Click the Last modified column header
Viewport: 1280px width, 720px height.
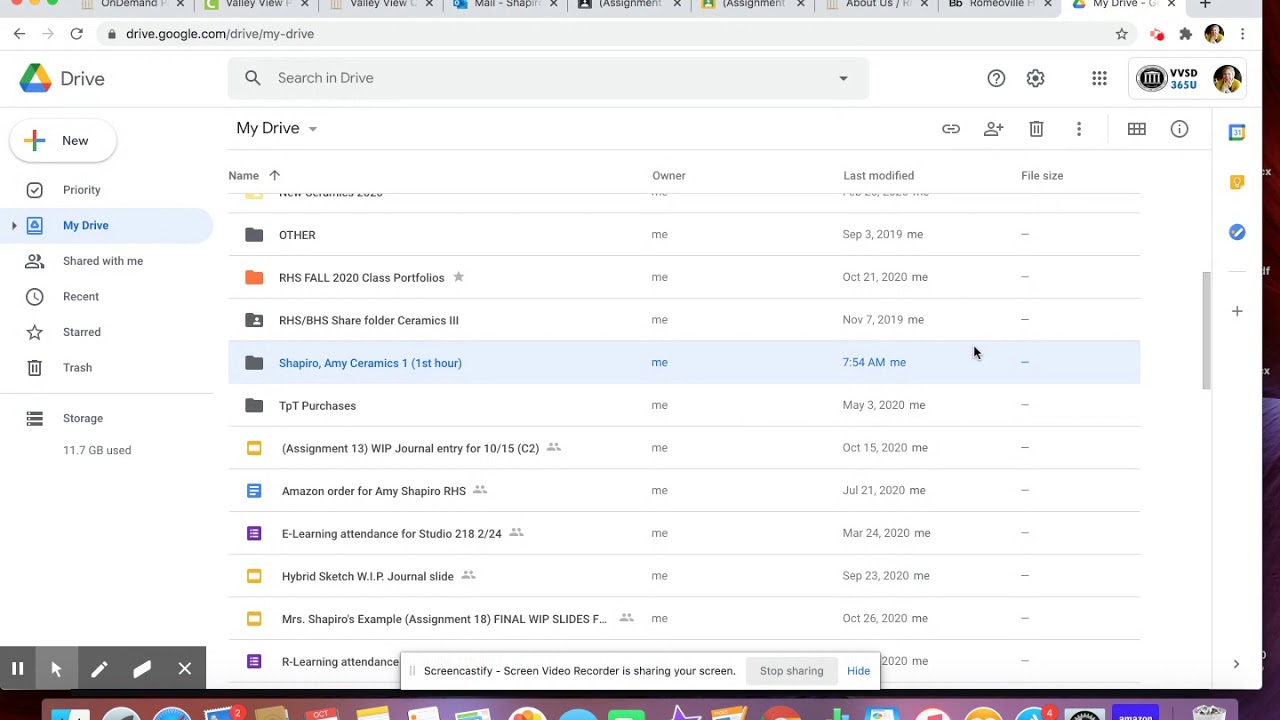[878, 176]
